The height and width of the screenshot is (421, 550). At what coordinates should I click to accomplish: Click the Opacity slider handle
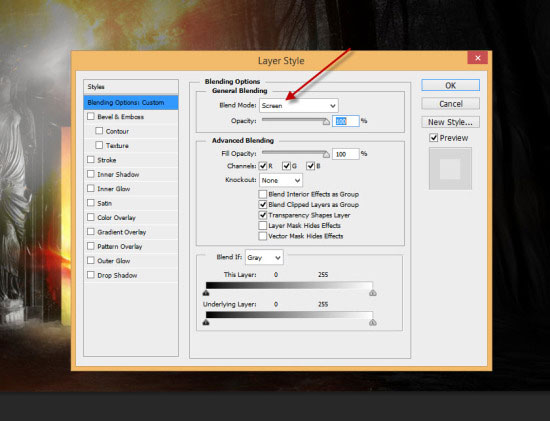tap(326, 122)
